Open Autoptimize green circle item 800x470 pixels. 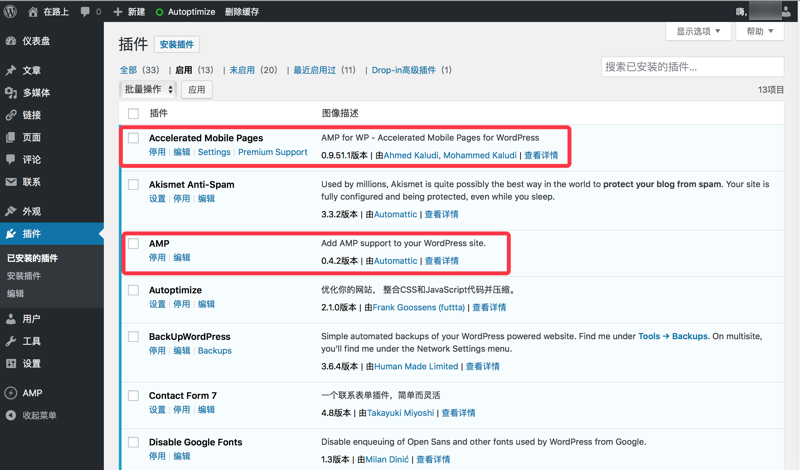click(x=159, y=12)
